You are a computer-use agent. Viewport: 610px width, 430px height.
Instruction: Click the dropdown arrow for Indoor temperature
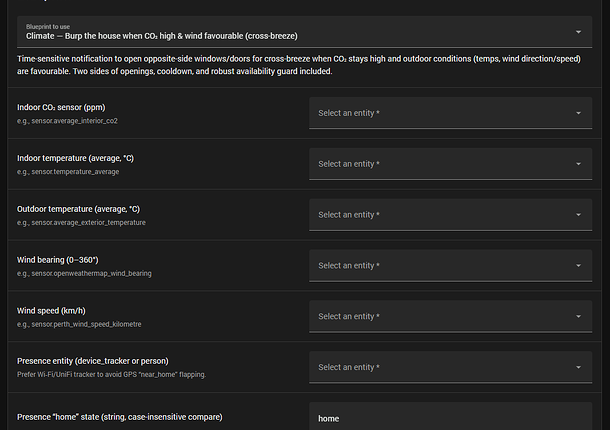click(578, 163)
